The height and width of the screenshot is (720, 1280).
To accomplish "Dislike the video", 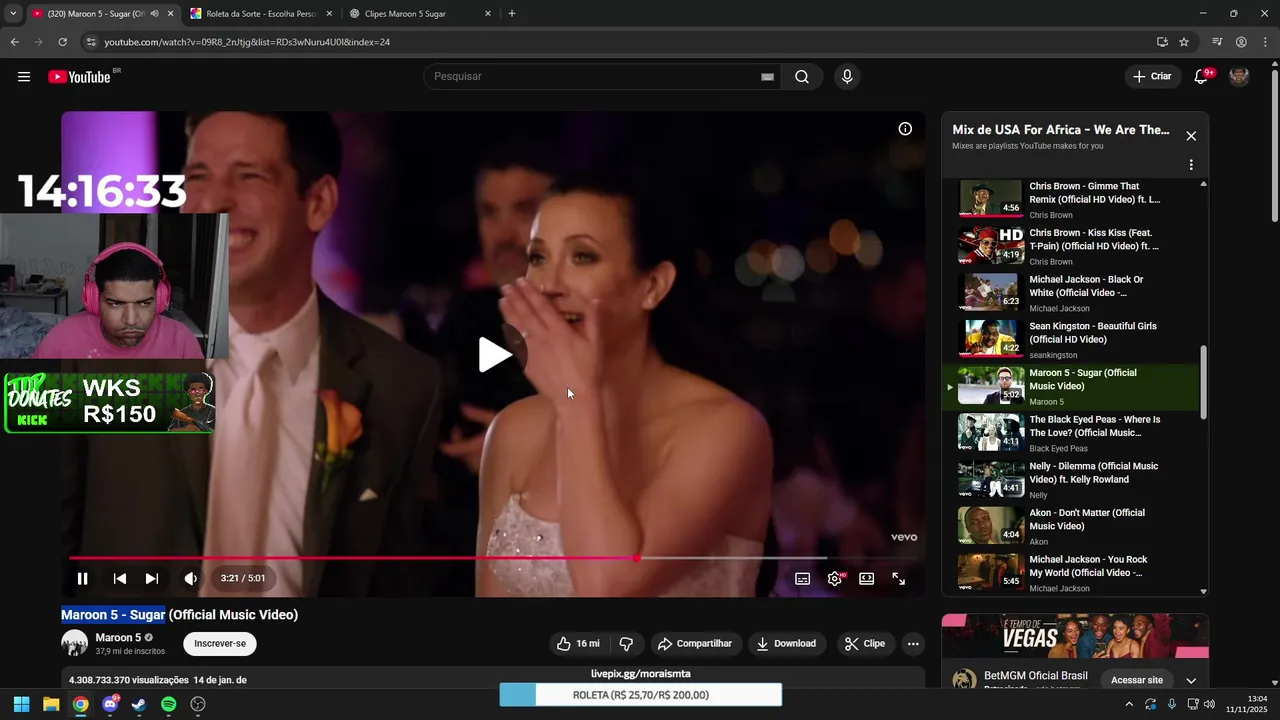I will (x=627, y=644).
